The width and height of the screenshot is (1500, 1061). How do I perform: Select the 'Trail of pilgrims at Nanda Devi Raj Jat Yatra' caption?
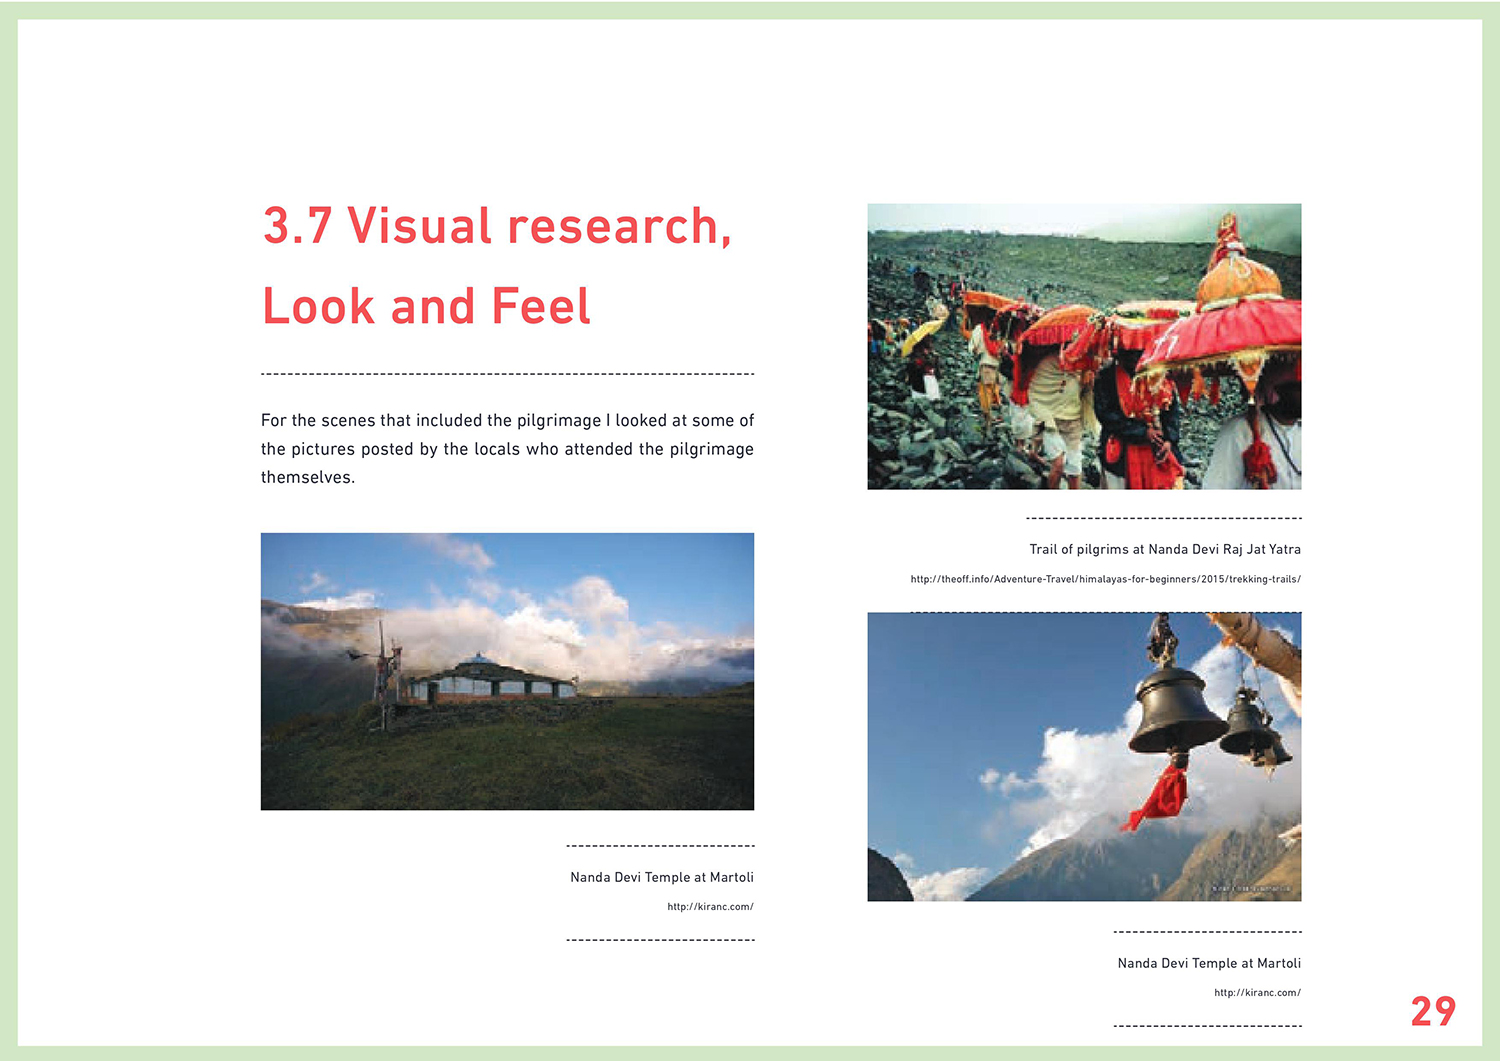[x=1165, y=549]
